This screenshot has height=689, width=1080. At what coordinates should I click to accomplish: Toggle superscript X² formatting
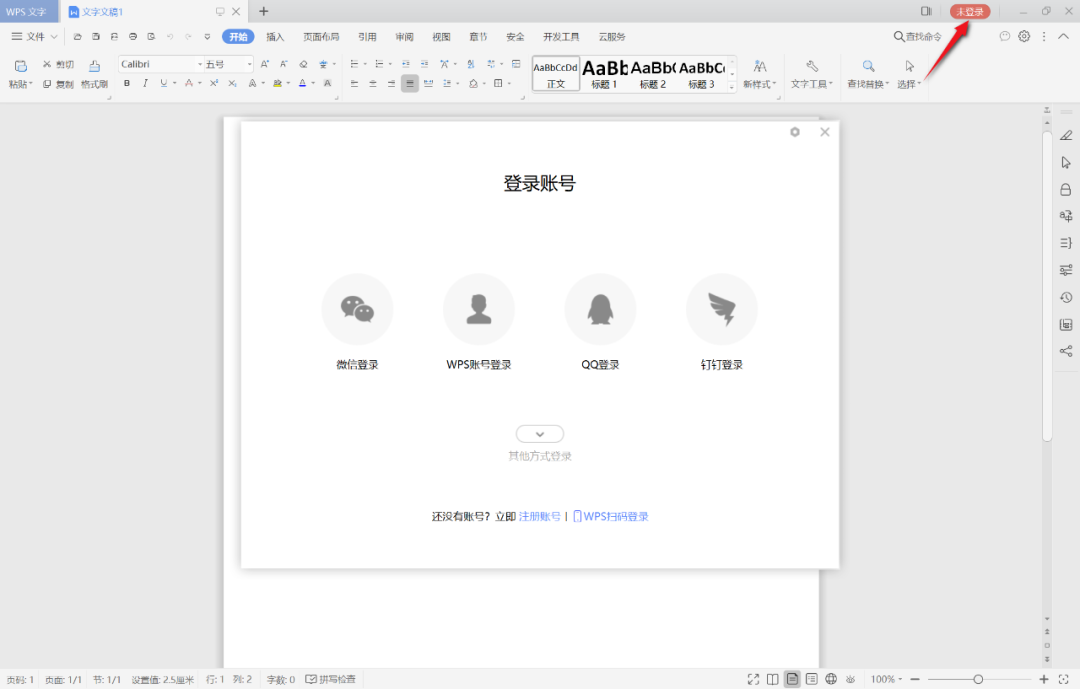[x=214, y=83]
